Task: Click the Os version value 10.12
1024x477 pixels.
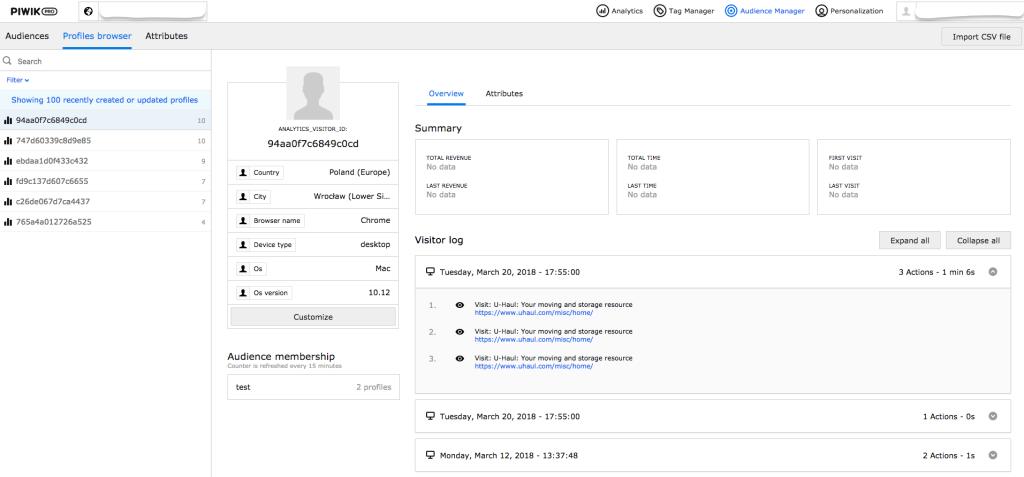Action: coord(379,293)
